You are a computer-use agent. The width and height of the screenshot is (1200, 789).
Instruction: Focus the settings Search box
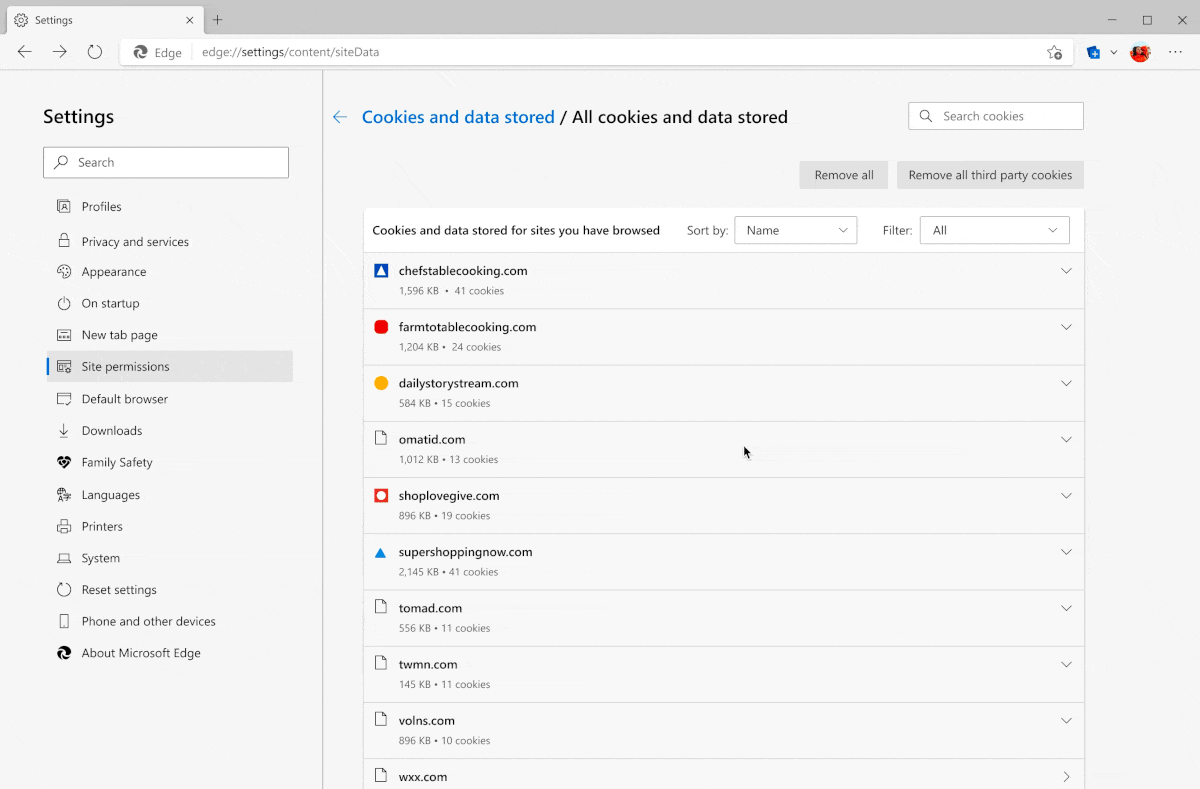[x=166, y=162]
